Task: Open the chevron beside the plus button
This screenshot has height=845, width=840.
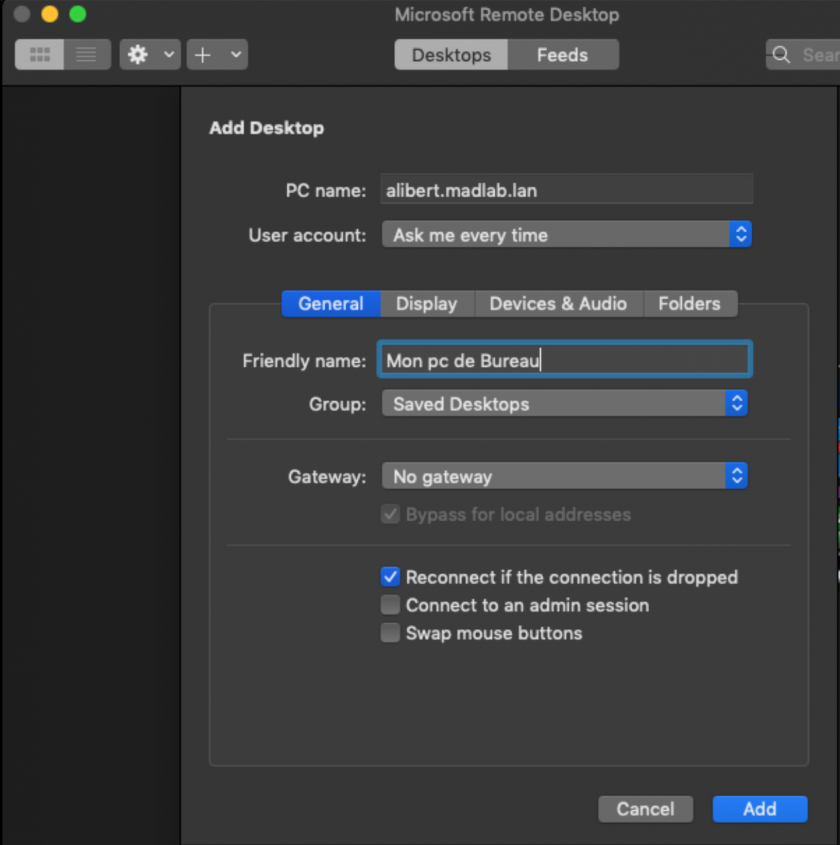Action: [235, 54]
